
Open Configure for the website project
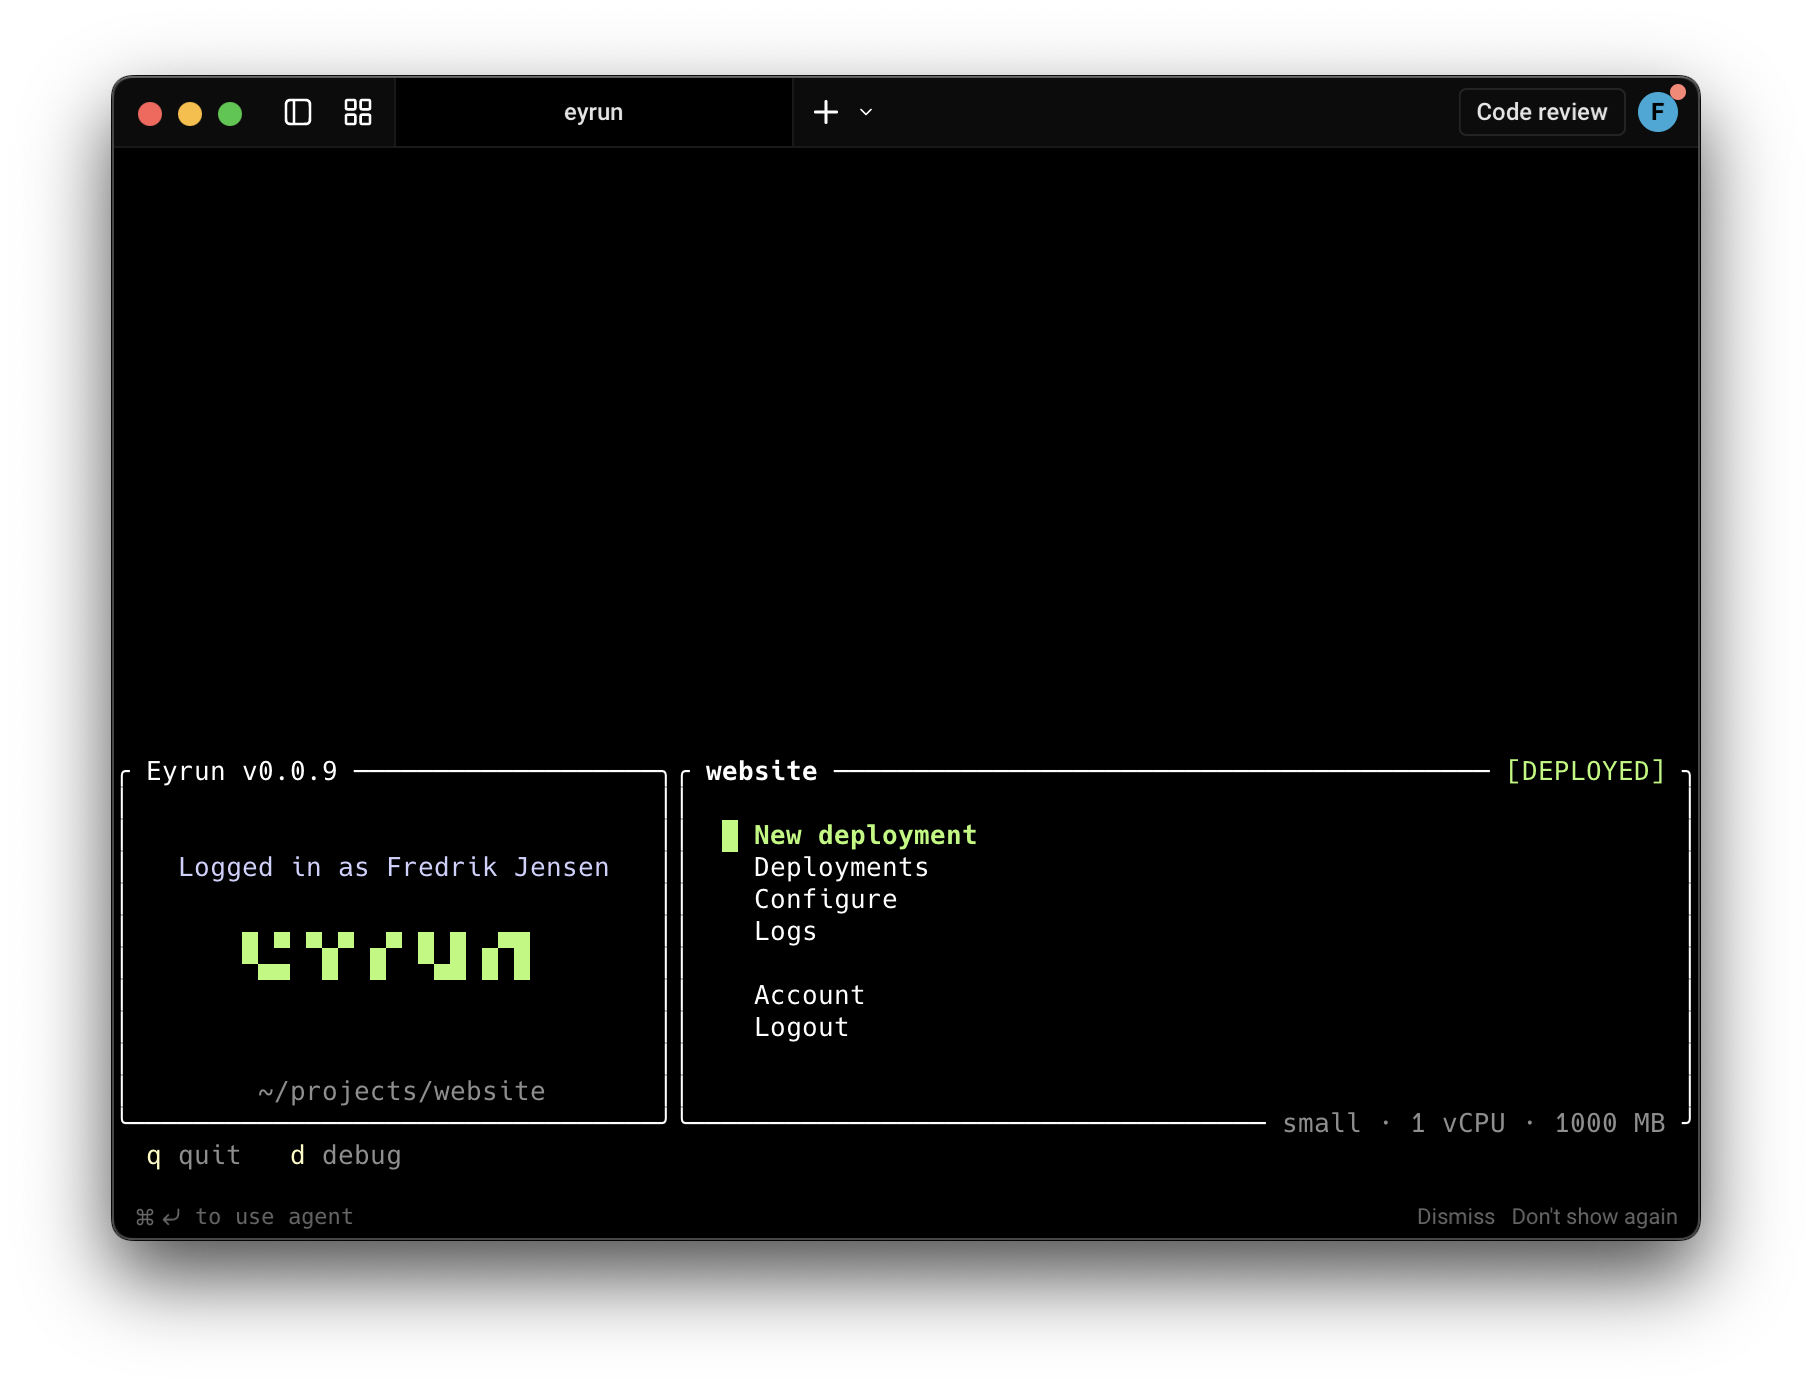pyautogui.click(x=826, y=899)
